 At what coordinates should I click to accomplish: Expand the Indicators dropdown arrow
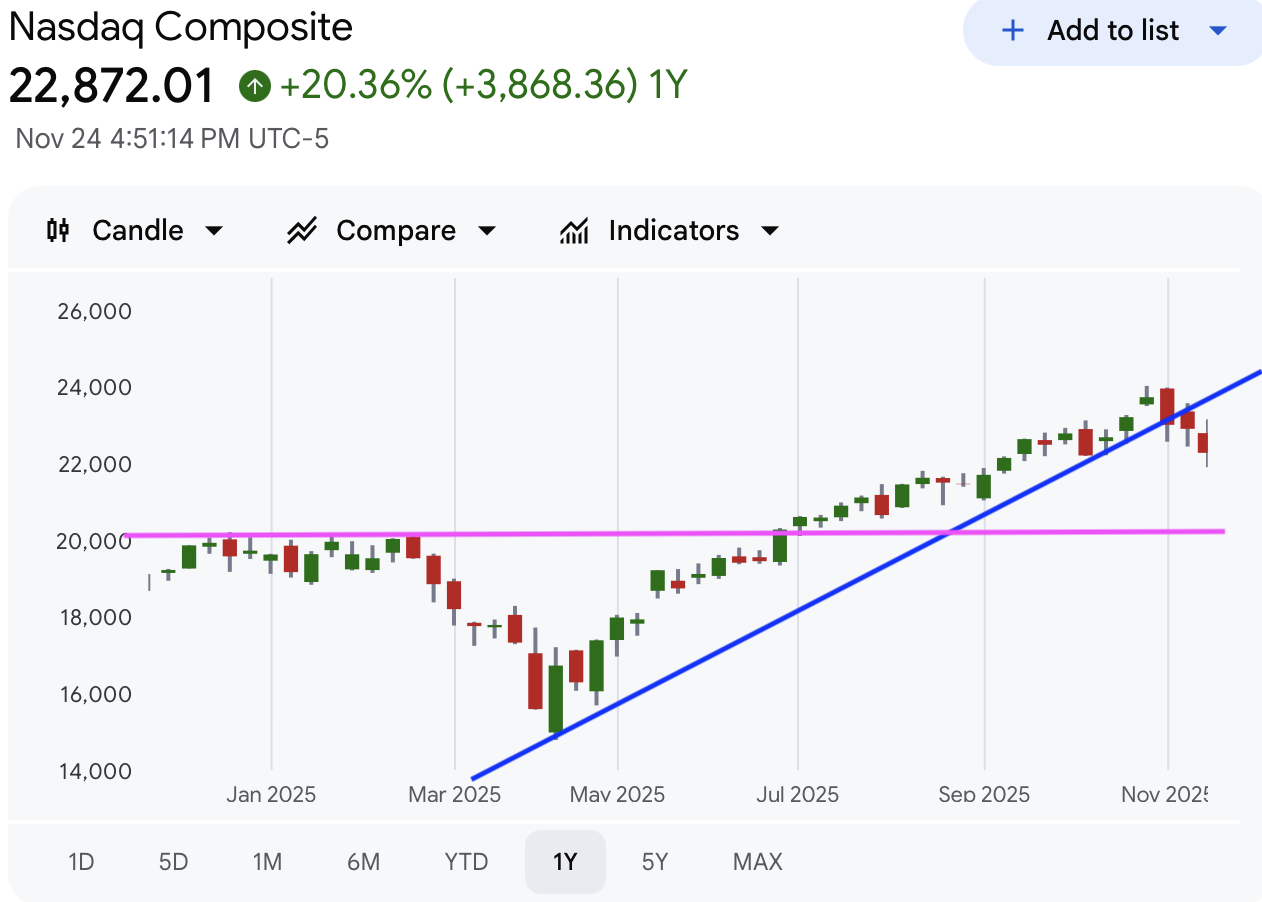point(770,231)
